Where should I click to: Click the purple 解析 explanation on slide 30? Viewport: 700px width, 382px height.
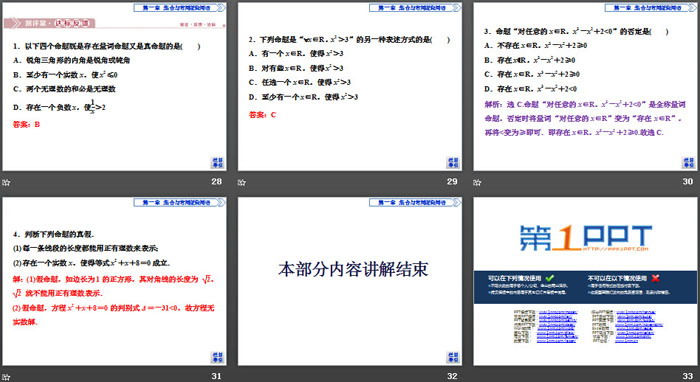(585, 118)
